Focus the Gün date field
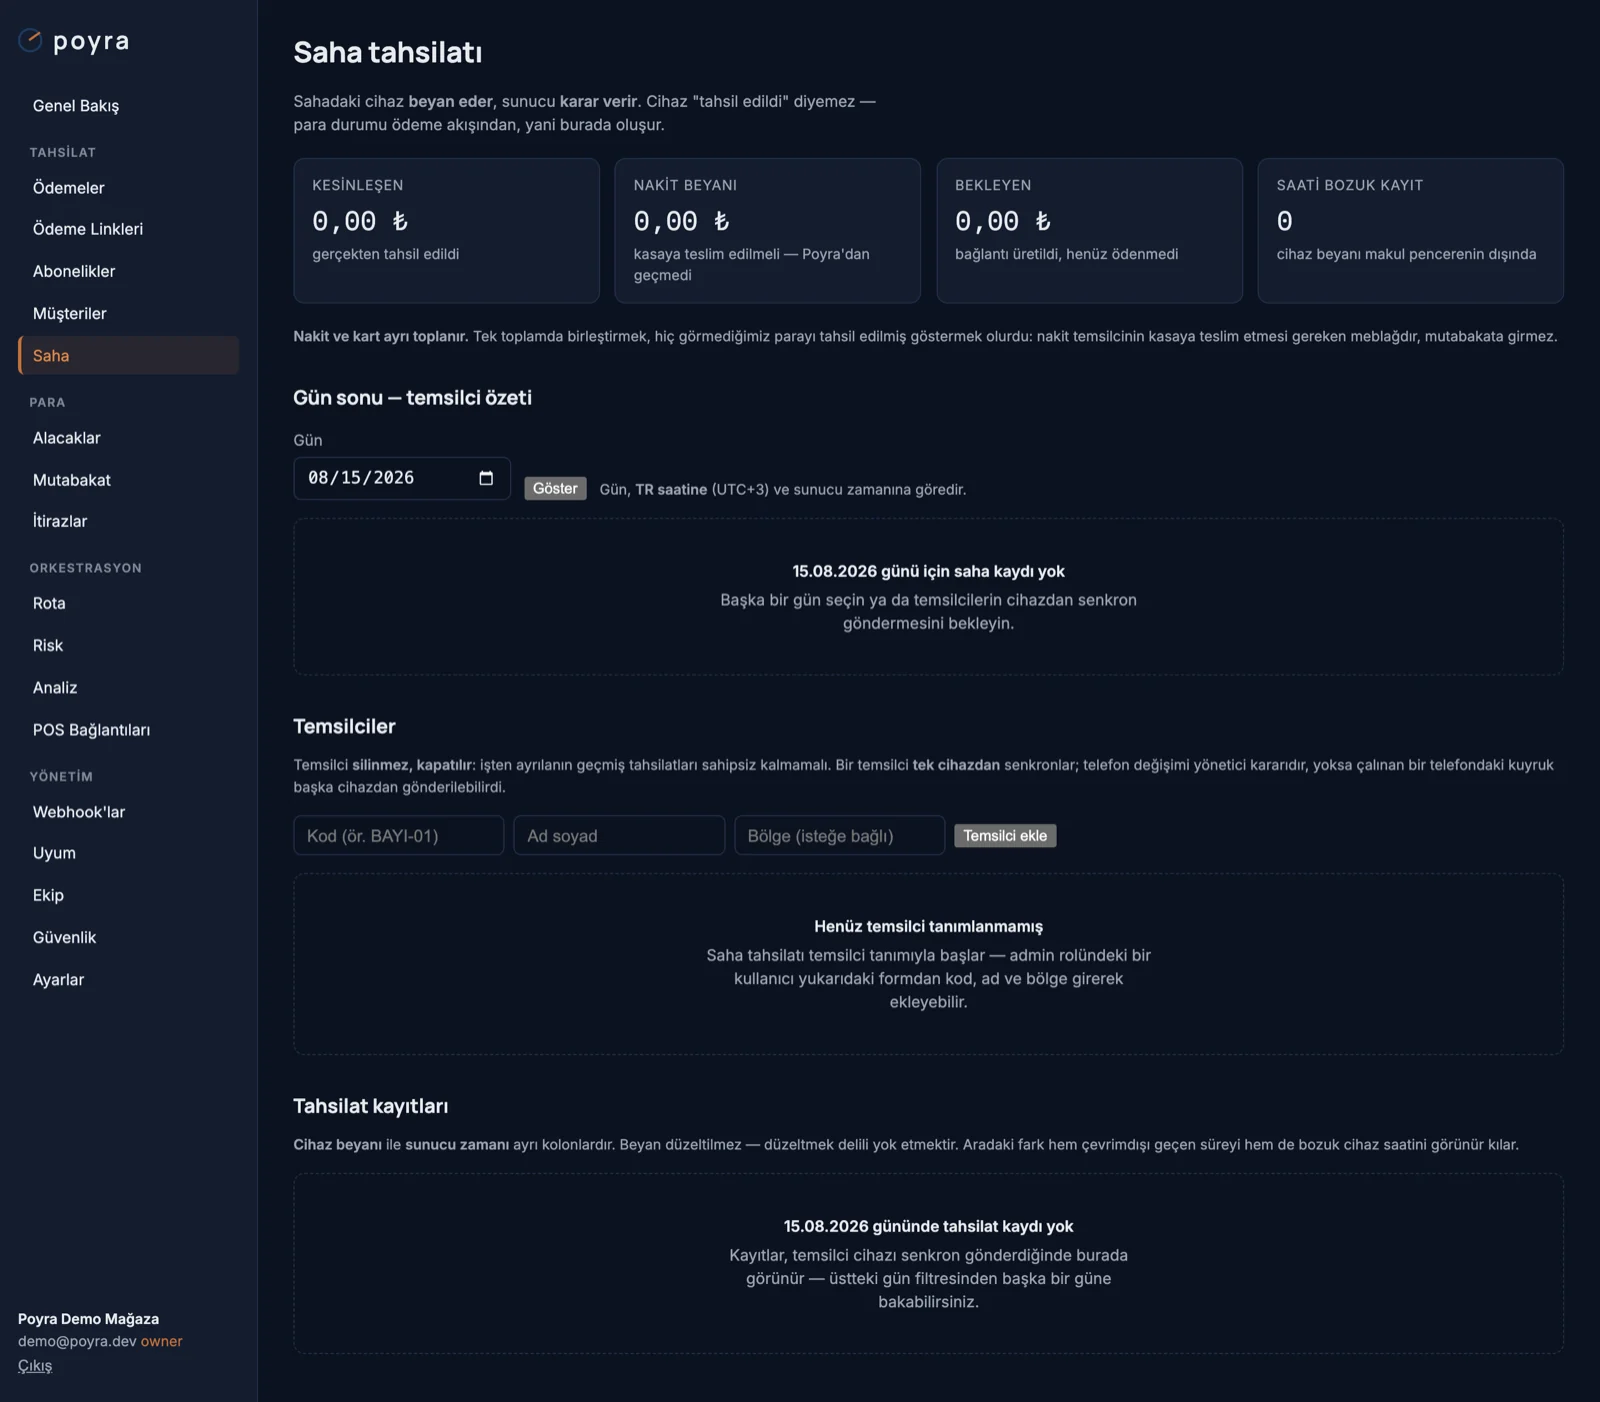The image size is (1600, 1402). pos(402,478)
